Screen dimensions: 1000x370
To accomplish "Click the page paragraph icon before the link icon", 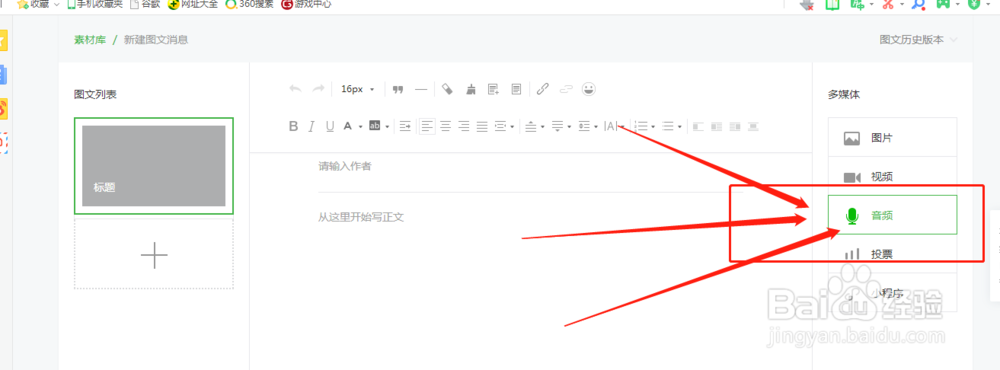I will tap(517, 89).
